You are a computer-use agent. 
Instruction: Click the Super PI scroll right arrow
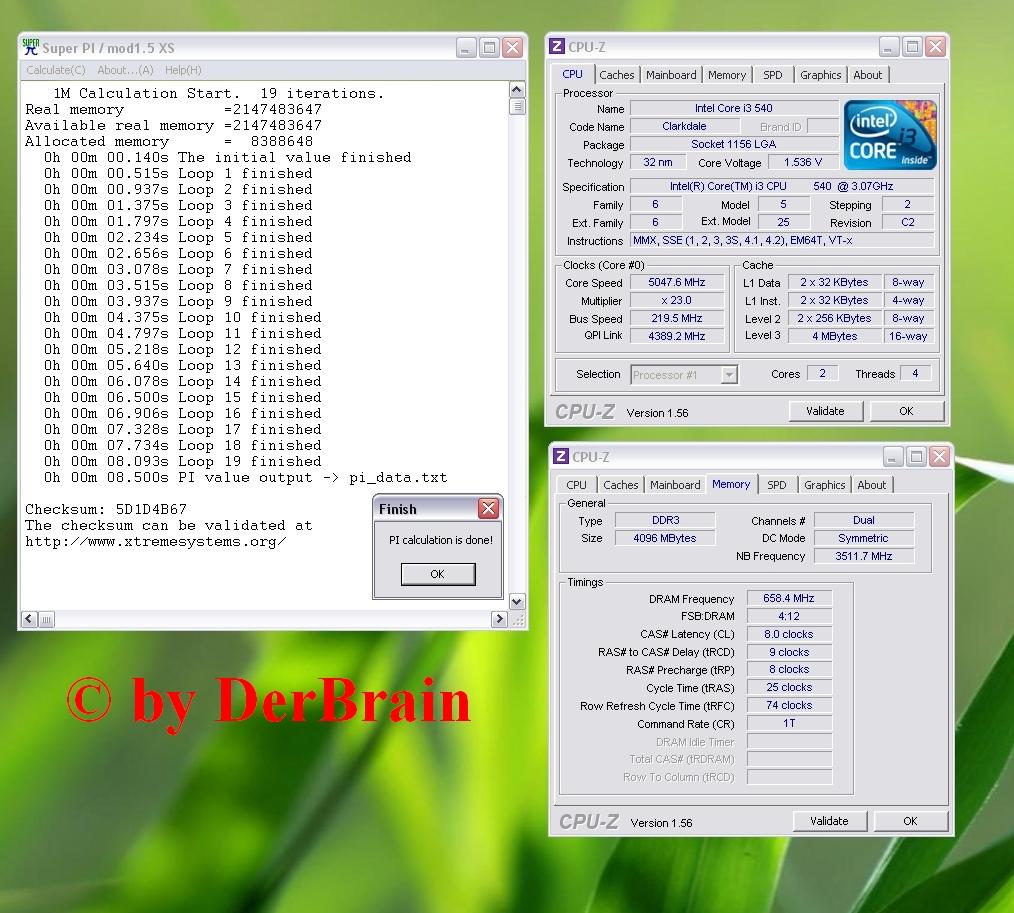pyautogui.click(x=499, y=619)
